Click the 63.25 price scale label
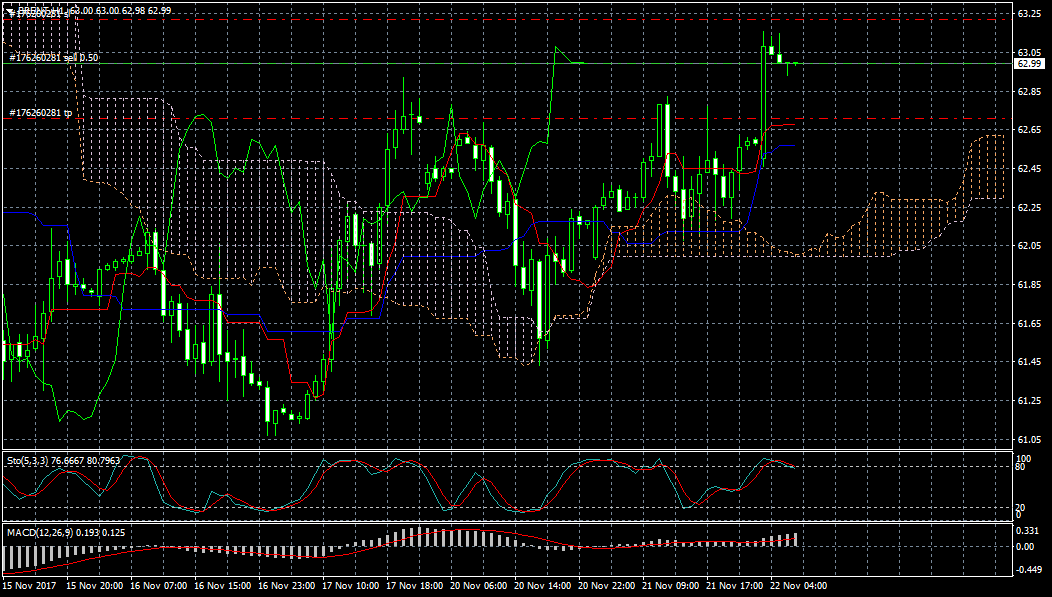The image size is (1052, 597). click(1029, 14)
